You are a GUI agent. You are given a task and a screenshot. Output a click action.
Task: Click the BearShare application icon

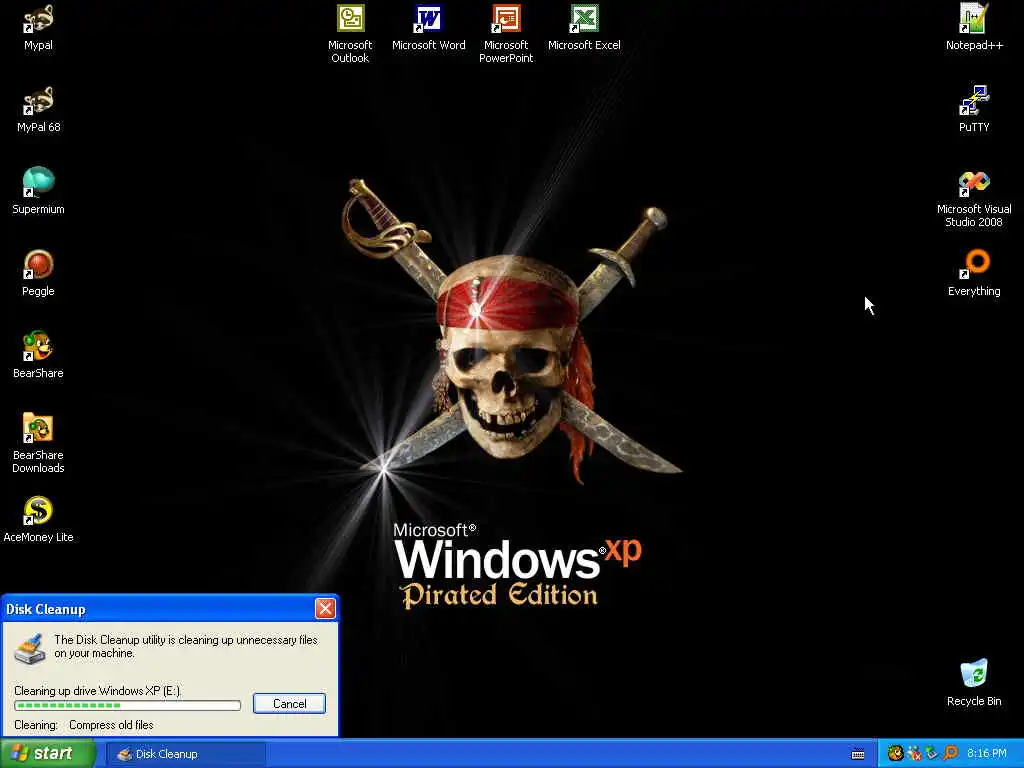(x=38, y=355)
